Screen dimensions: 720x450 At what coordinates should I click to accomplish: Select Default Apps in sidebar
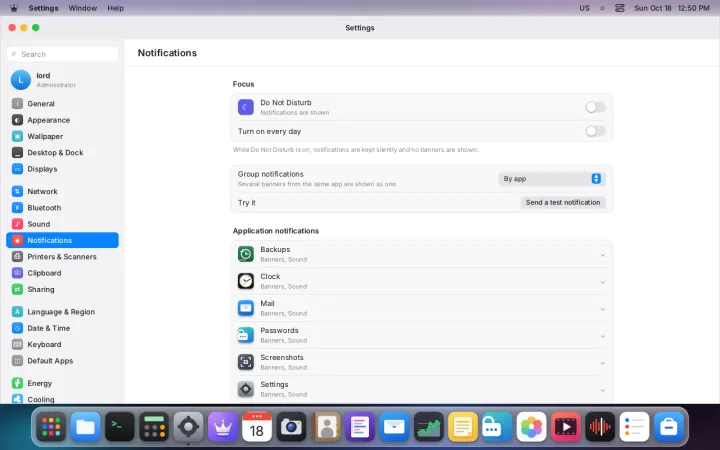pyautogui.click(x=62, y=360)
